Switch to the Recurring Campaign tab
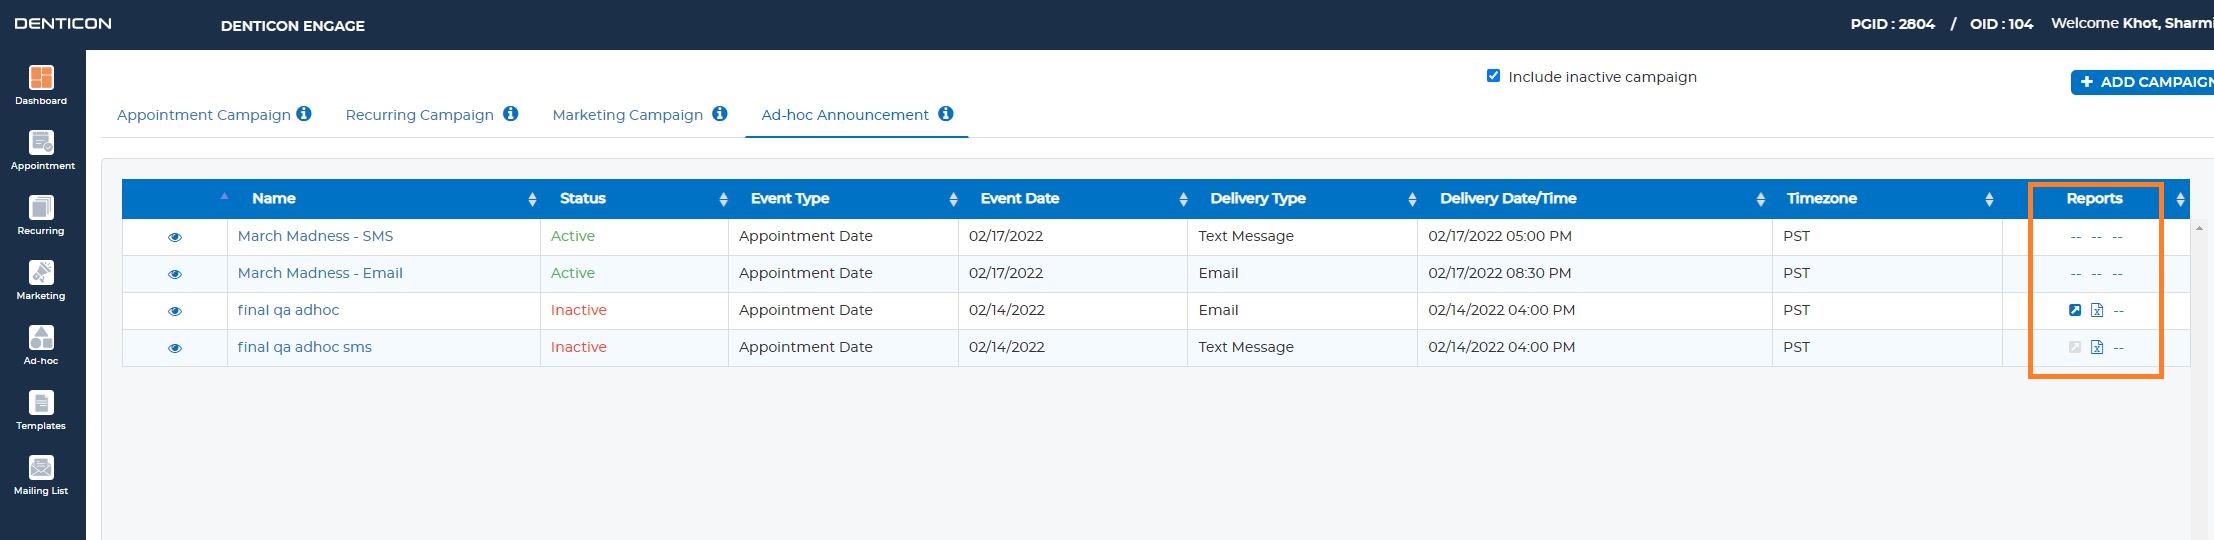The width and height of the screenshot is (2214, 540). click(420, 115)
